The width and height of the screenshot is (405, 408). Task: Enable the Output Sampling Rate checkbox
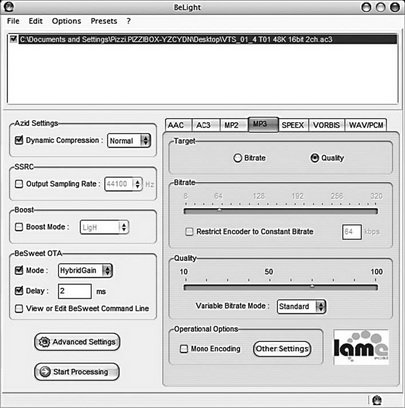pyautogui.click(x=19, y=184)
